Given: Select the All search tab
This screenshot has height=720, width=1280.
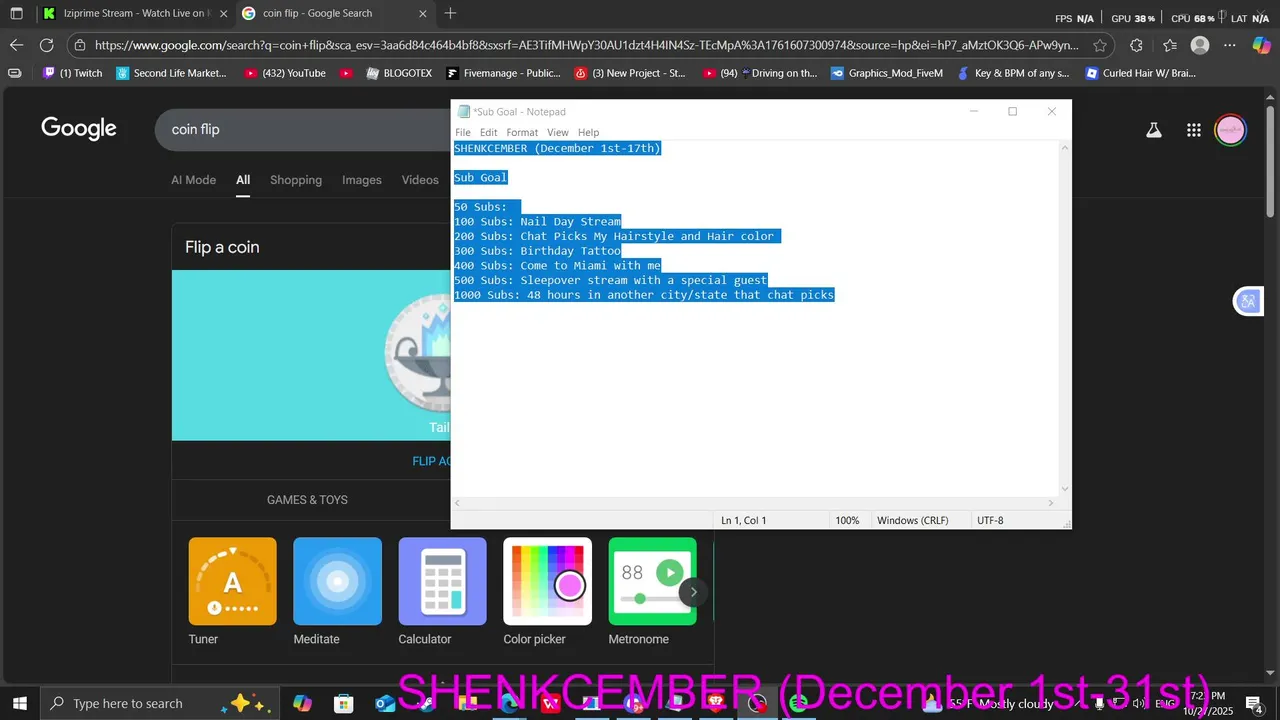Looking at the screenshot, I should (x=243, y=180).
